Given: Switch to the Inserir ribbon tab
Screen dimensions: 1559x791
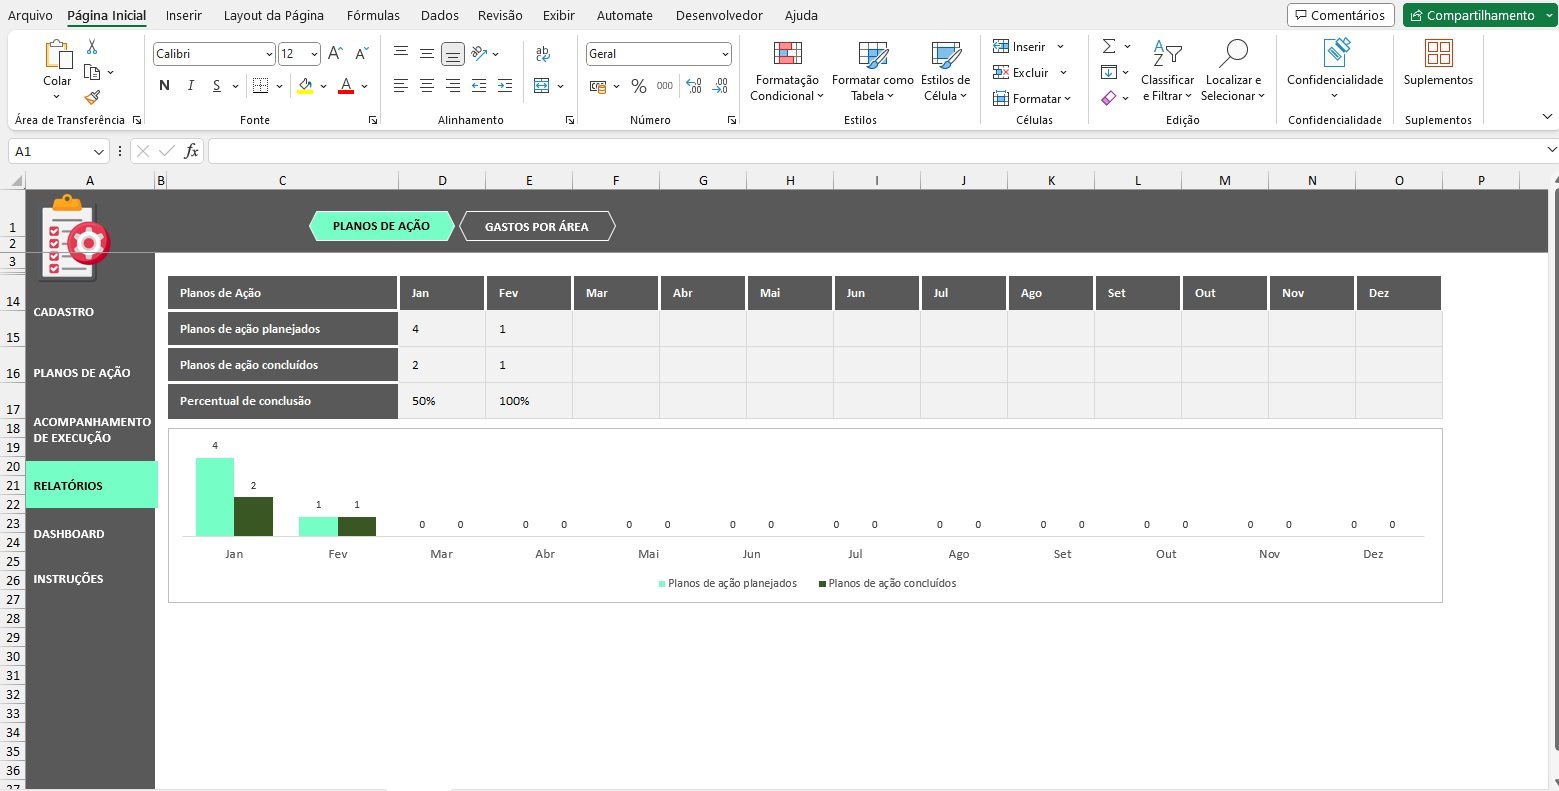Looking at the screenshot, I should [184, 15].
